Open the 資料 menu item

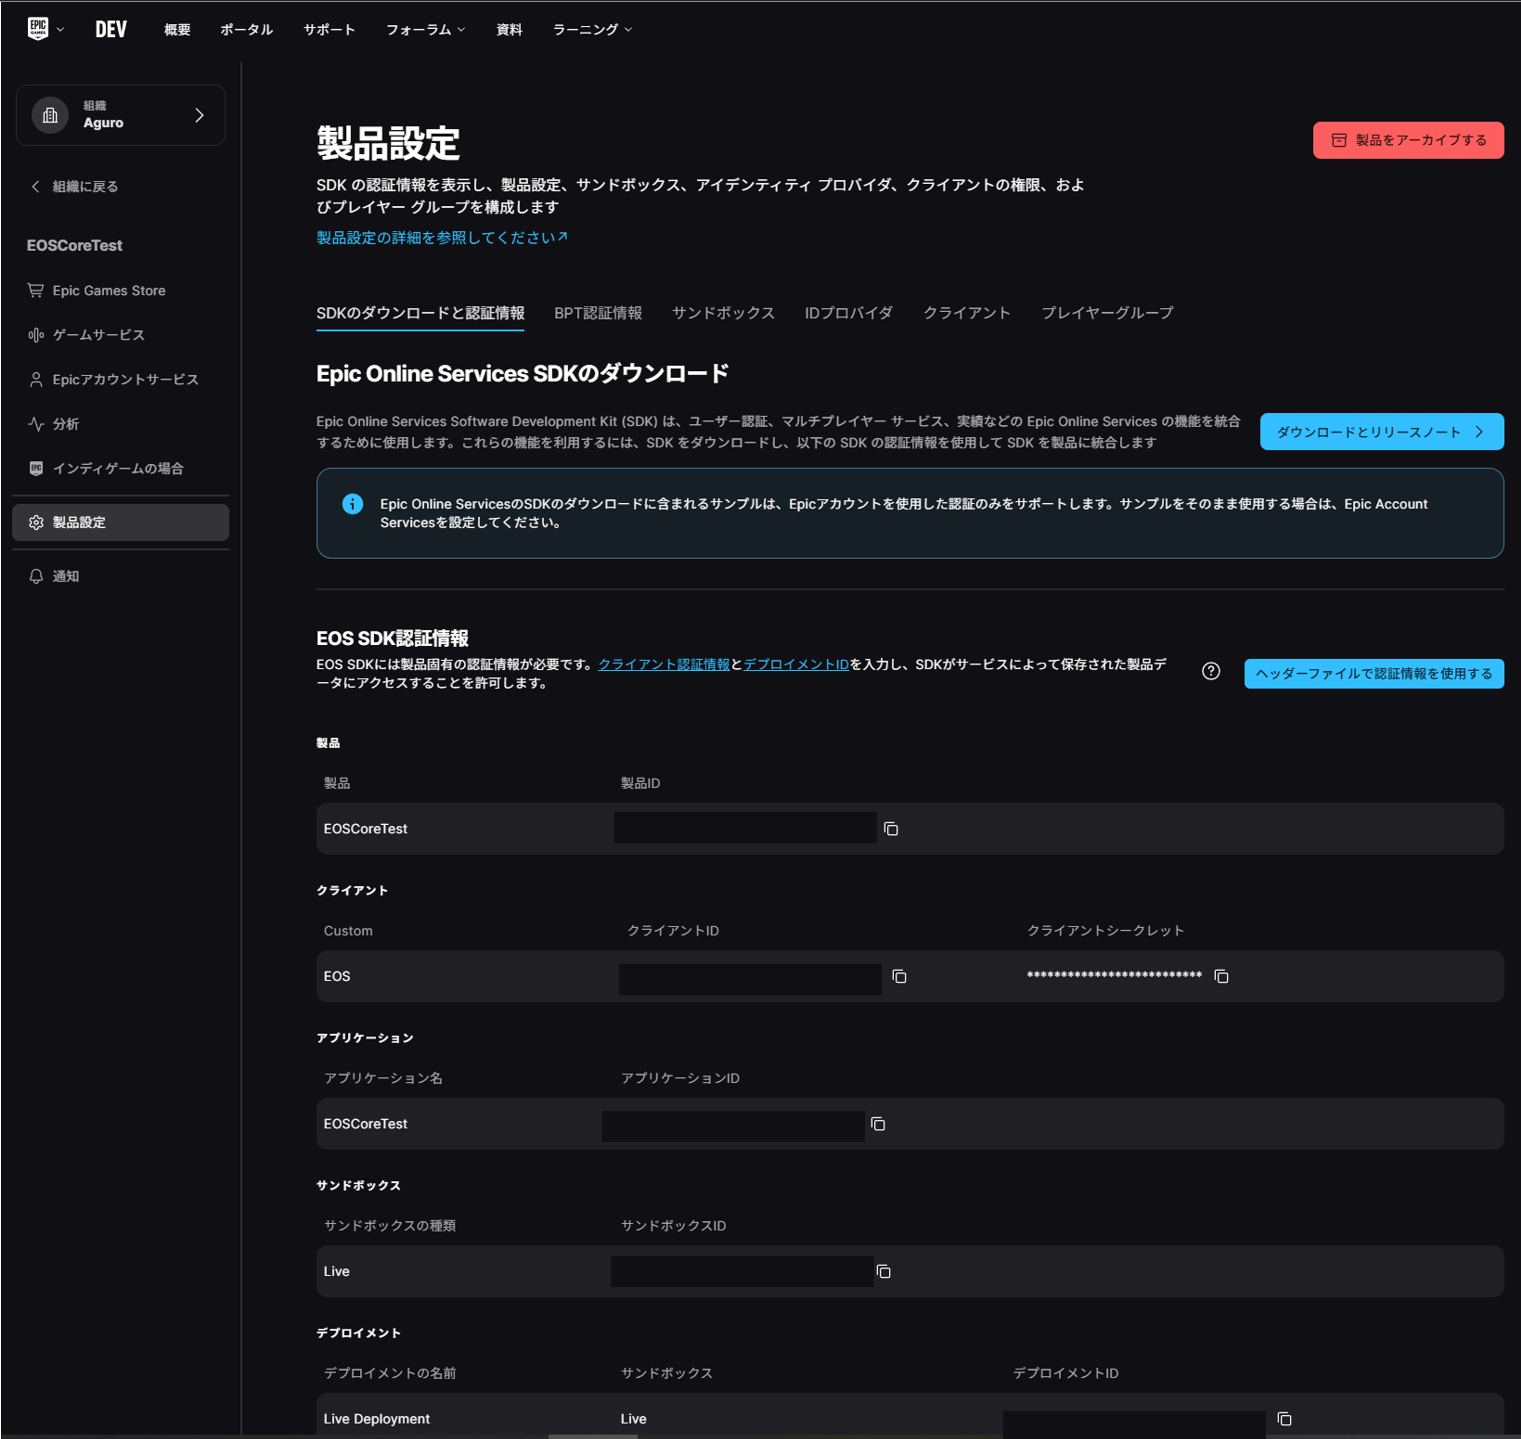tap(509, 30)
